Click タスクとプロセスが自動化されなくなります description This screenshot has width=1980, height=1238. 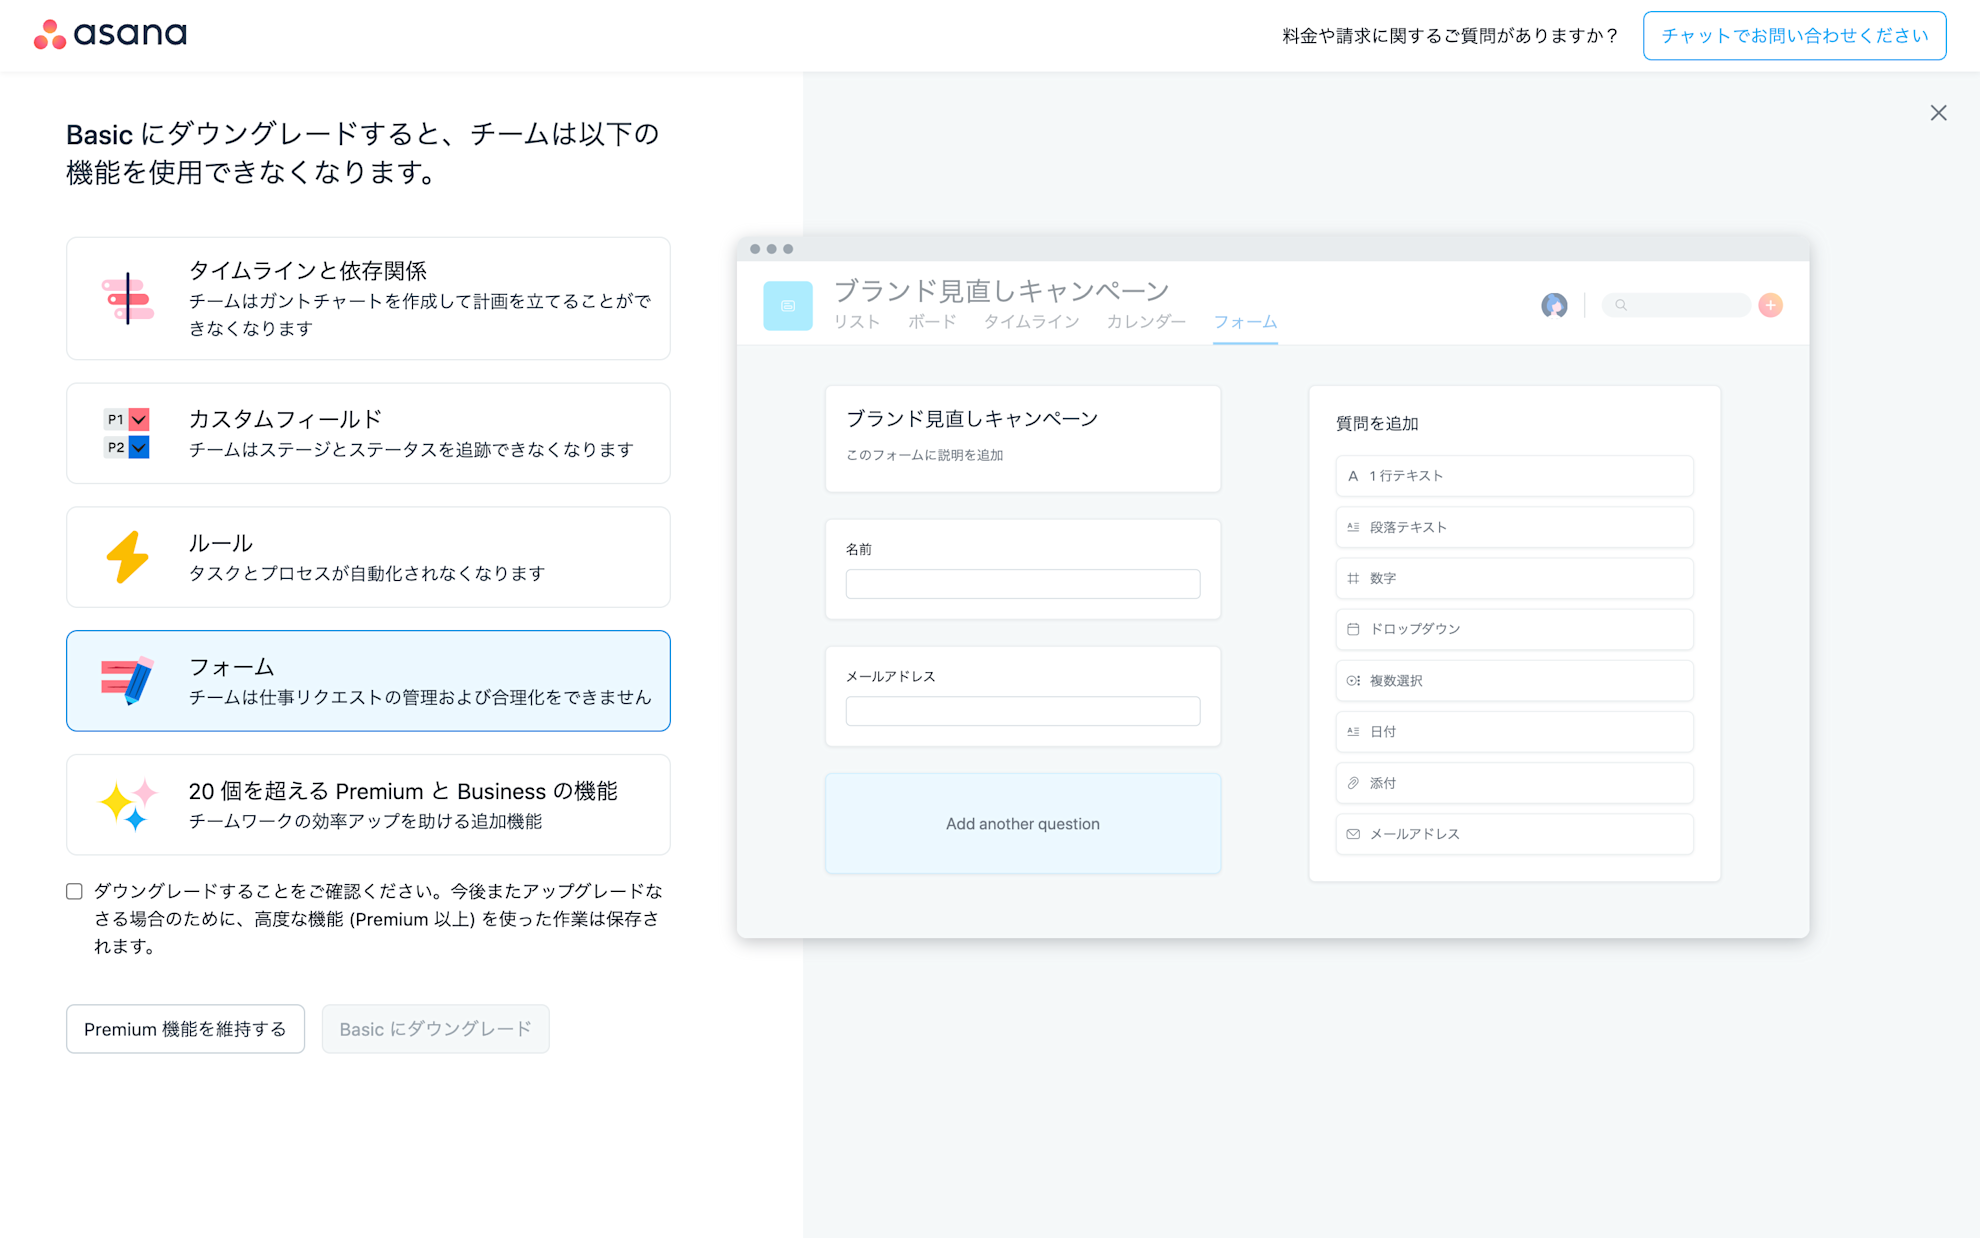coord(367,573)
